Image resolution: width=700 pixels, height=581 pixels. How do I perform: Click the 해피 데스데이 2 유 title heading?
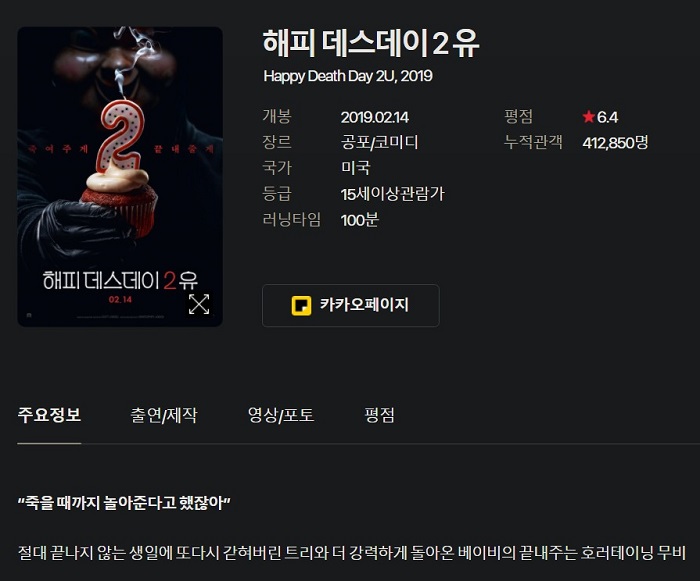[x=371, y=43]
